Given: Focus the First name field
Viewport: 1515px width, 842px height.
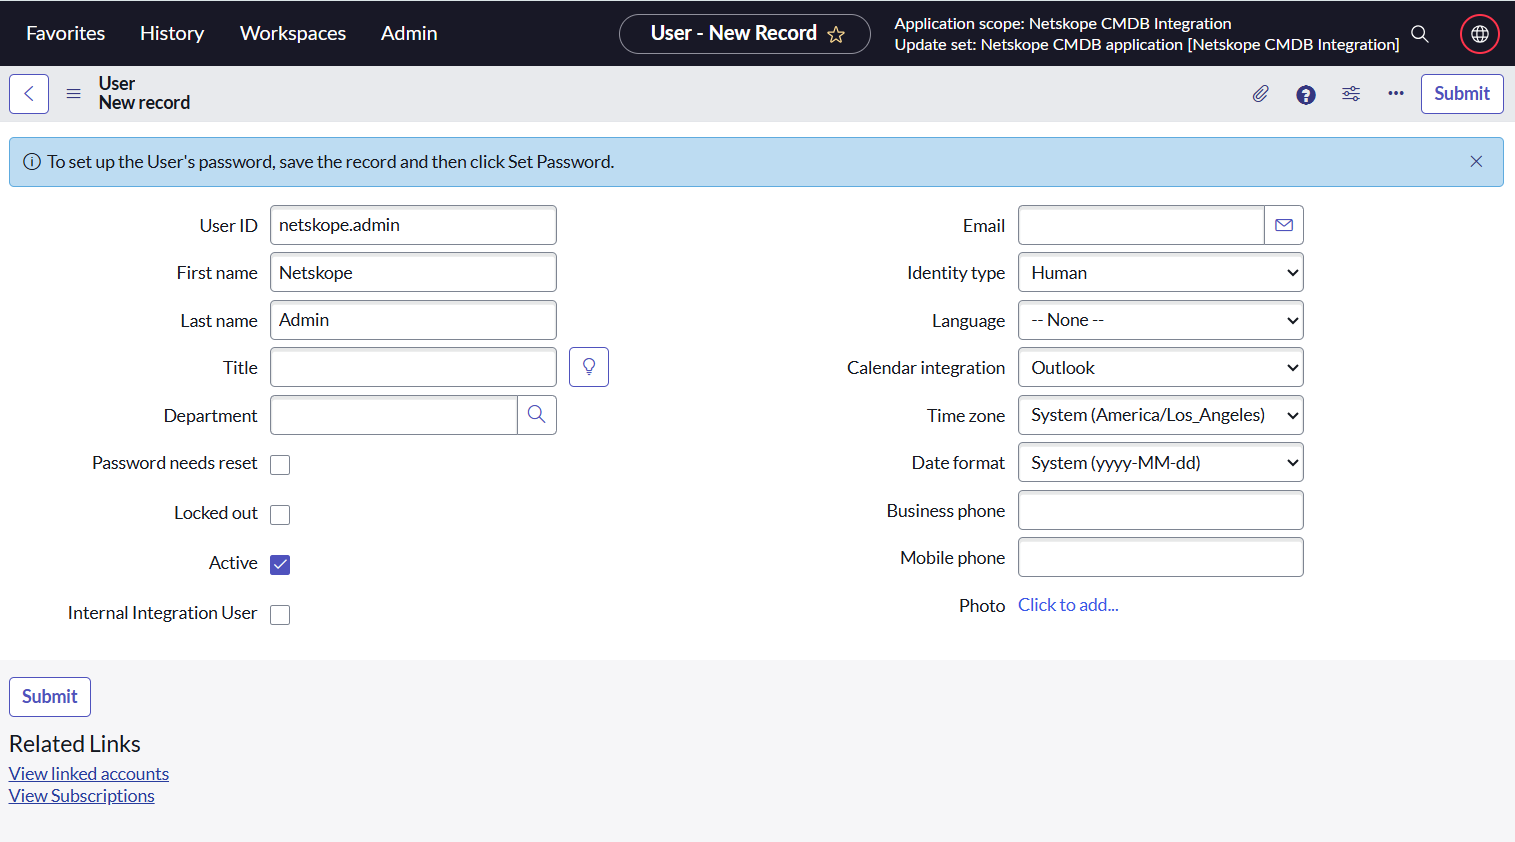Looking at the screenshot, I should (x=413, y=273).
